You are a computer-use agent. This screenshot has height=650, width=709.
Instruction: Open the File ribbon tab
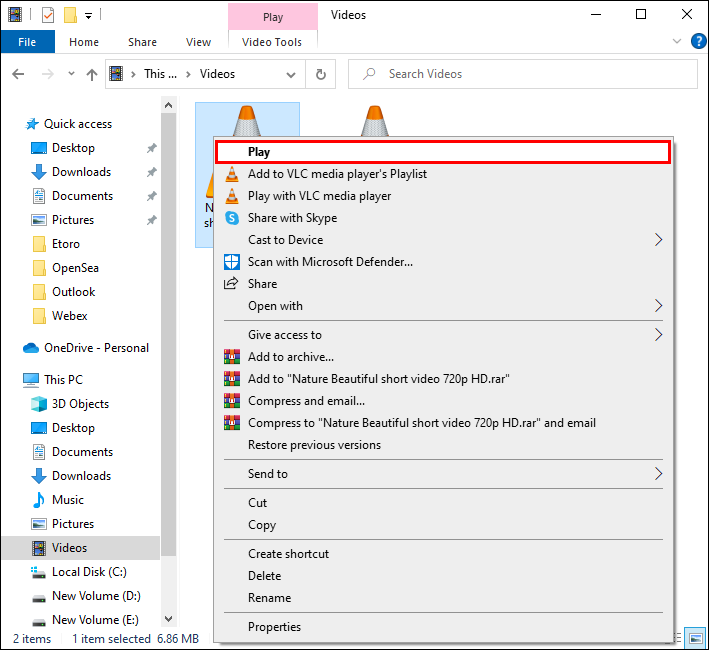(x=28, y=42)
